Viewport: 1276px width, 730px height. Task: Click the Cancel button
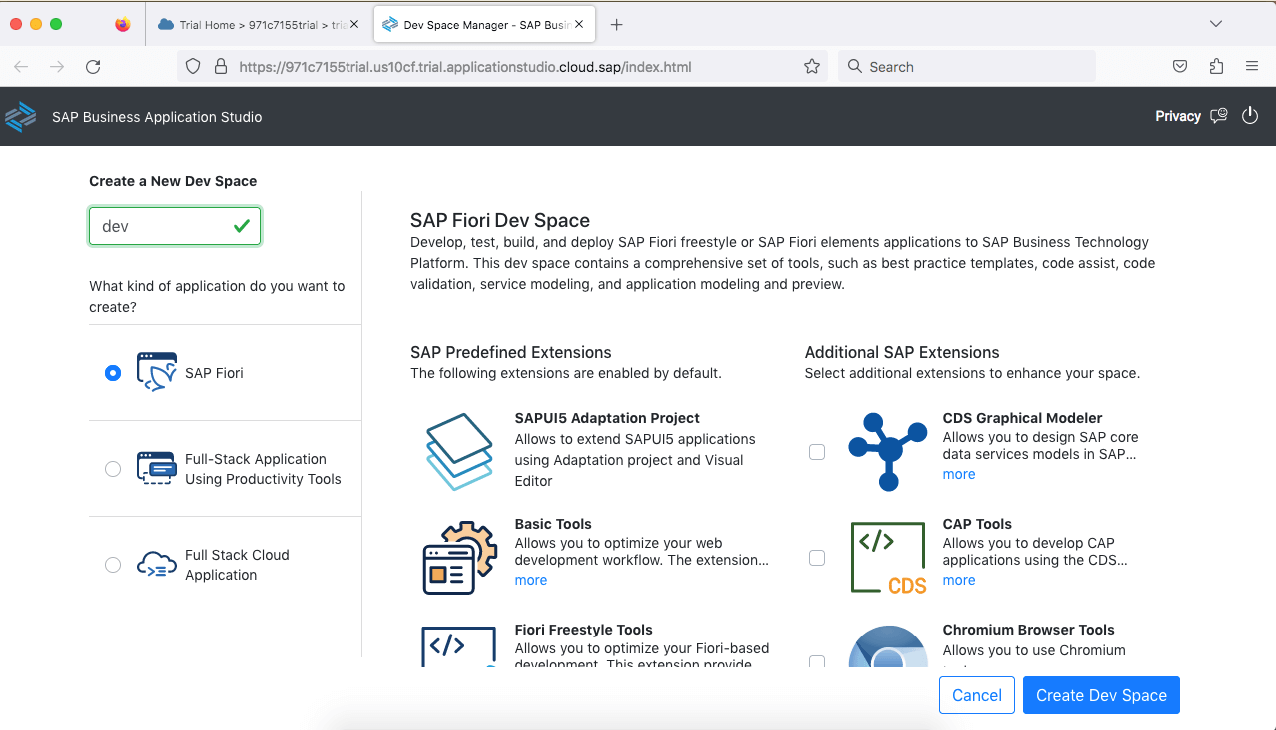coord(977,696)
